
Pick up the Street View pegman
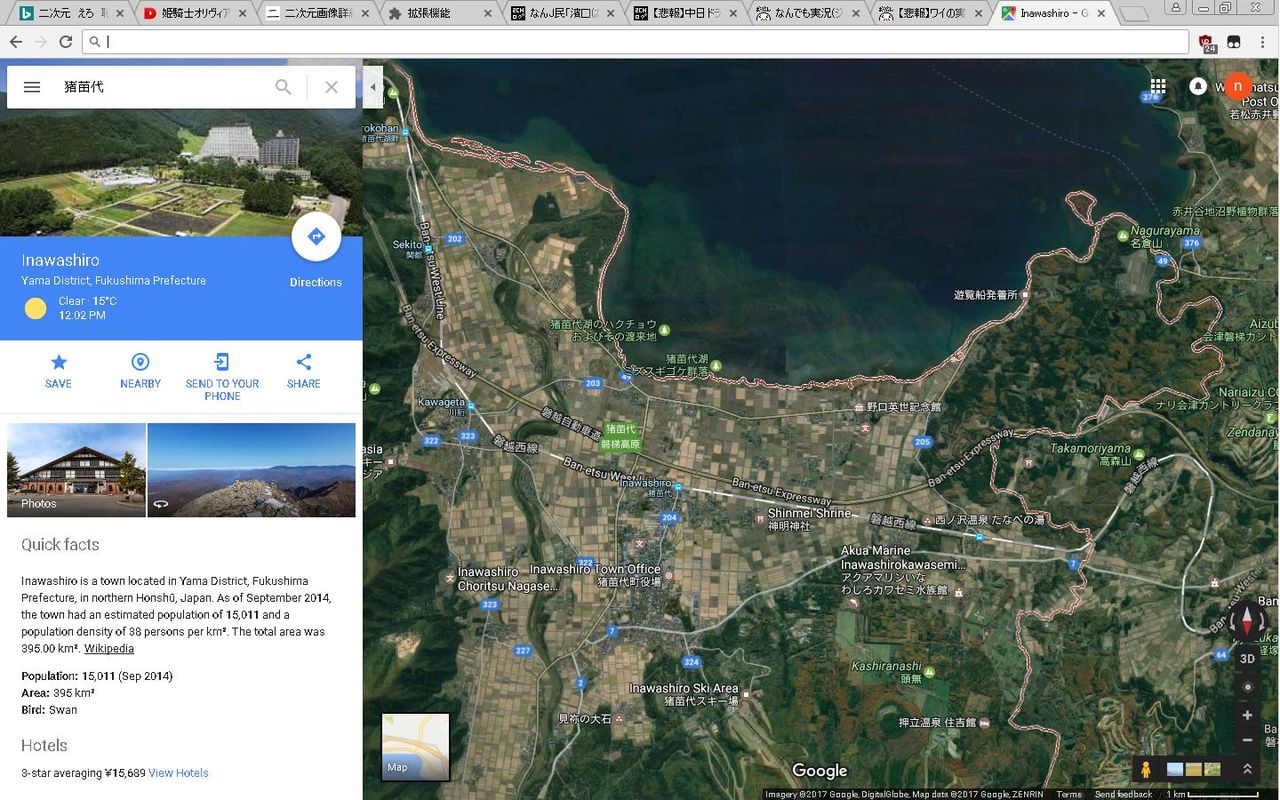pos(1146,769)
